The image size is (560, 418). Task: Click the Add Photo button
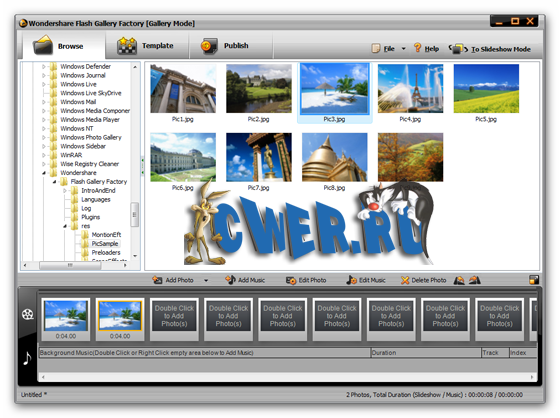click(173, 280)
